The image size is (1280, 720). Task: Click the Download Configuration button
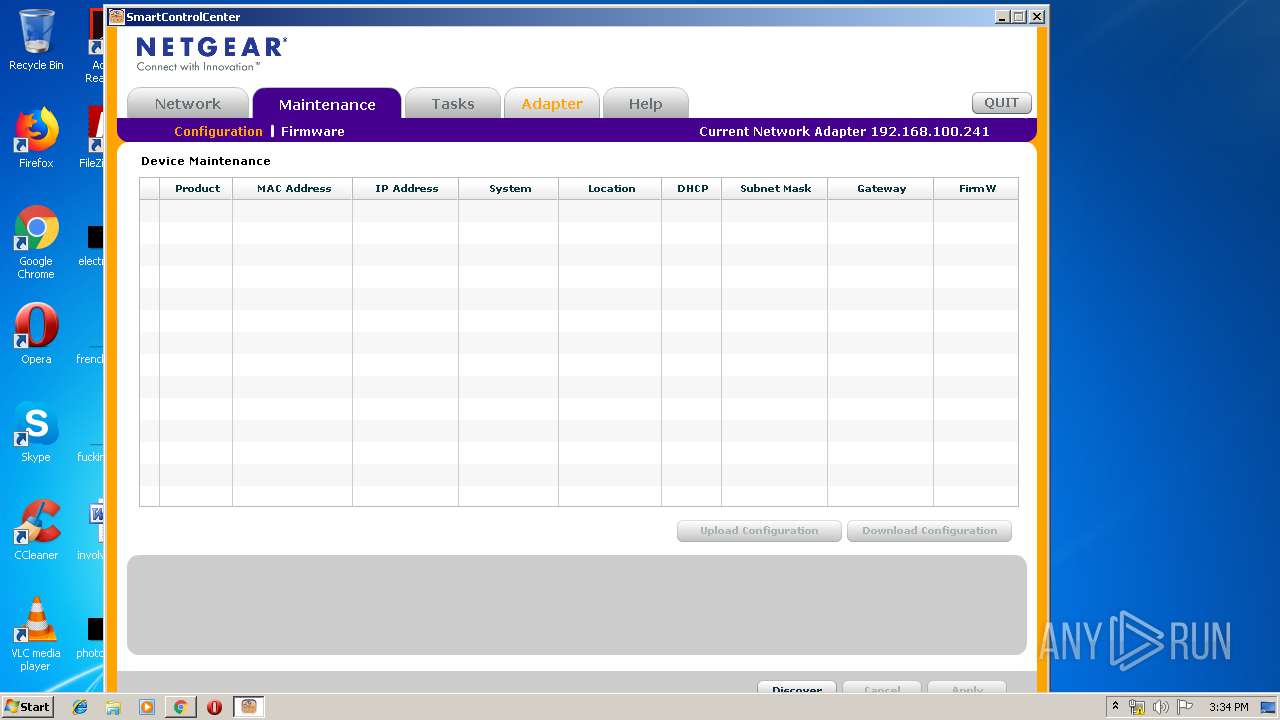[929, 531]
